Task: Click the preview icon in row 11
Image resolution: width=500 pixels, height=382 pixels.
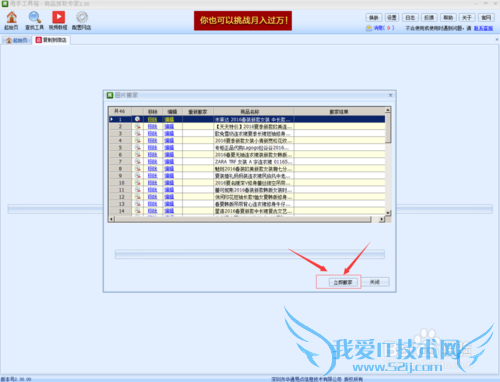Action: [x=137, y=190]
